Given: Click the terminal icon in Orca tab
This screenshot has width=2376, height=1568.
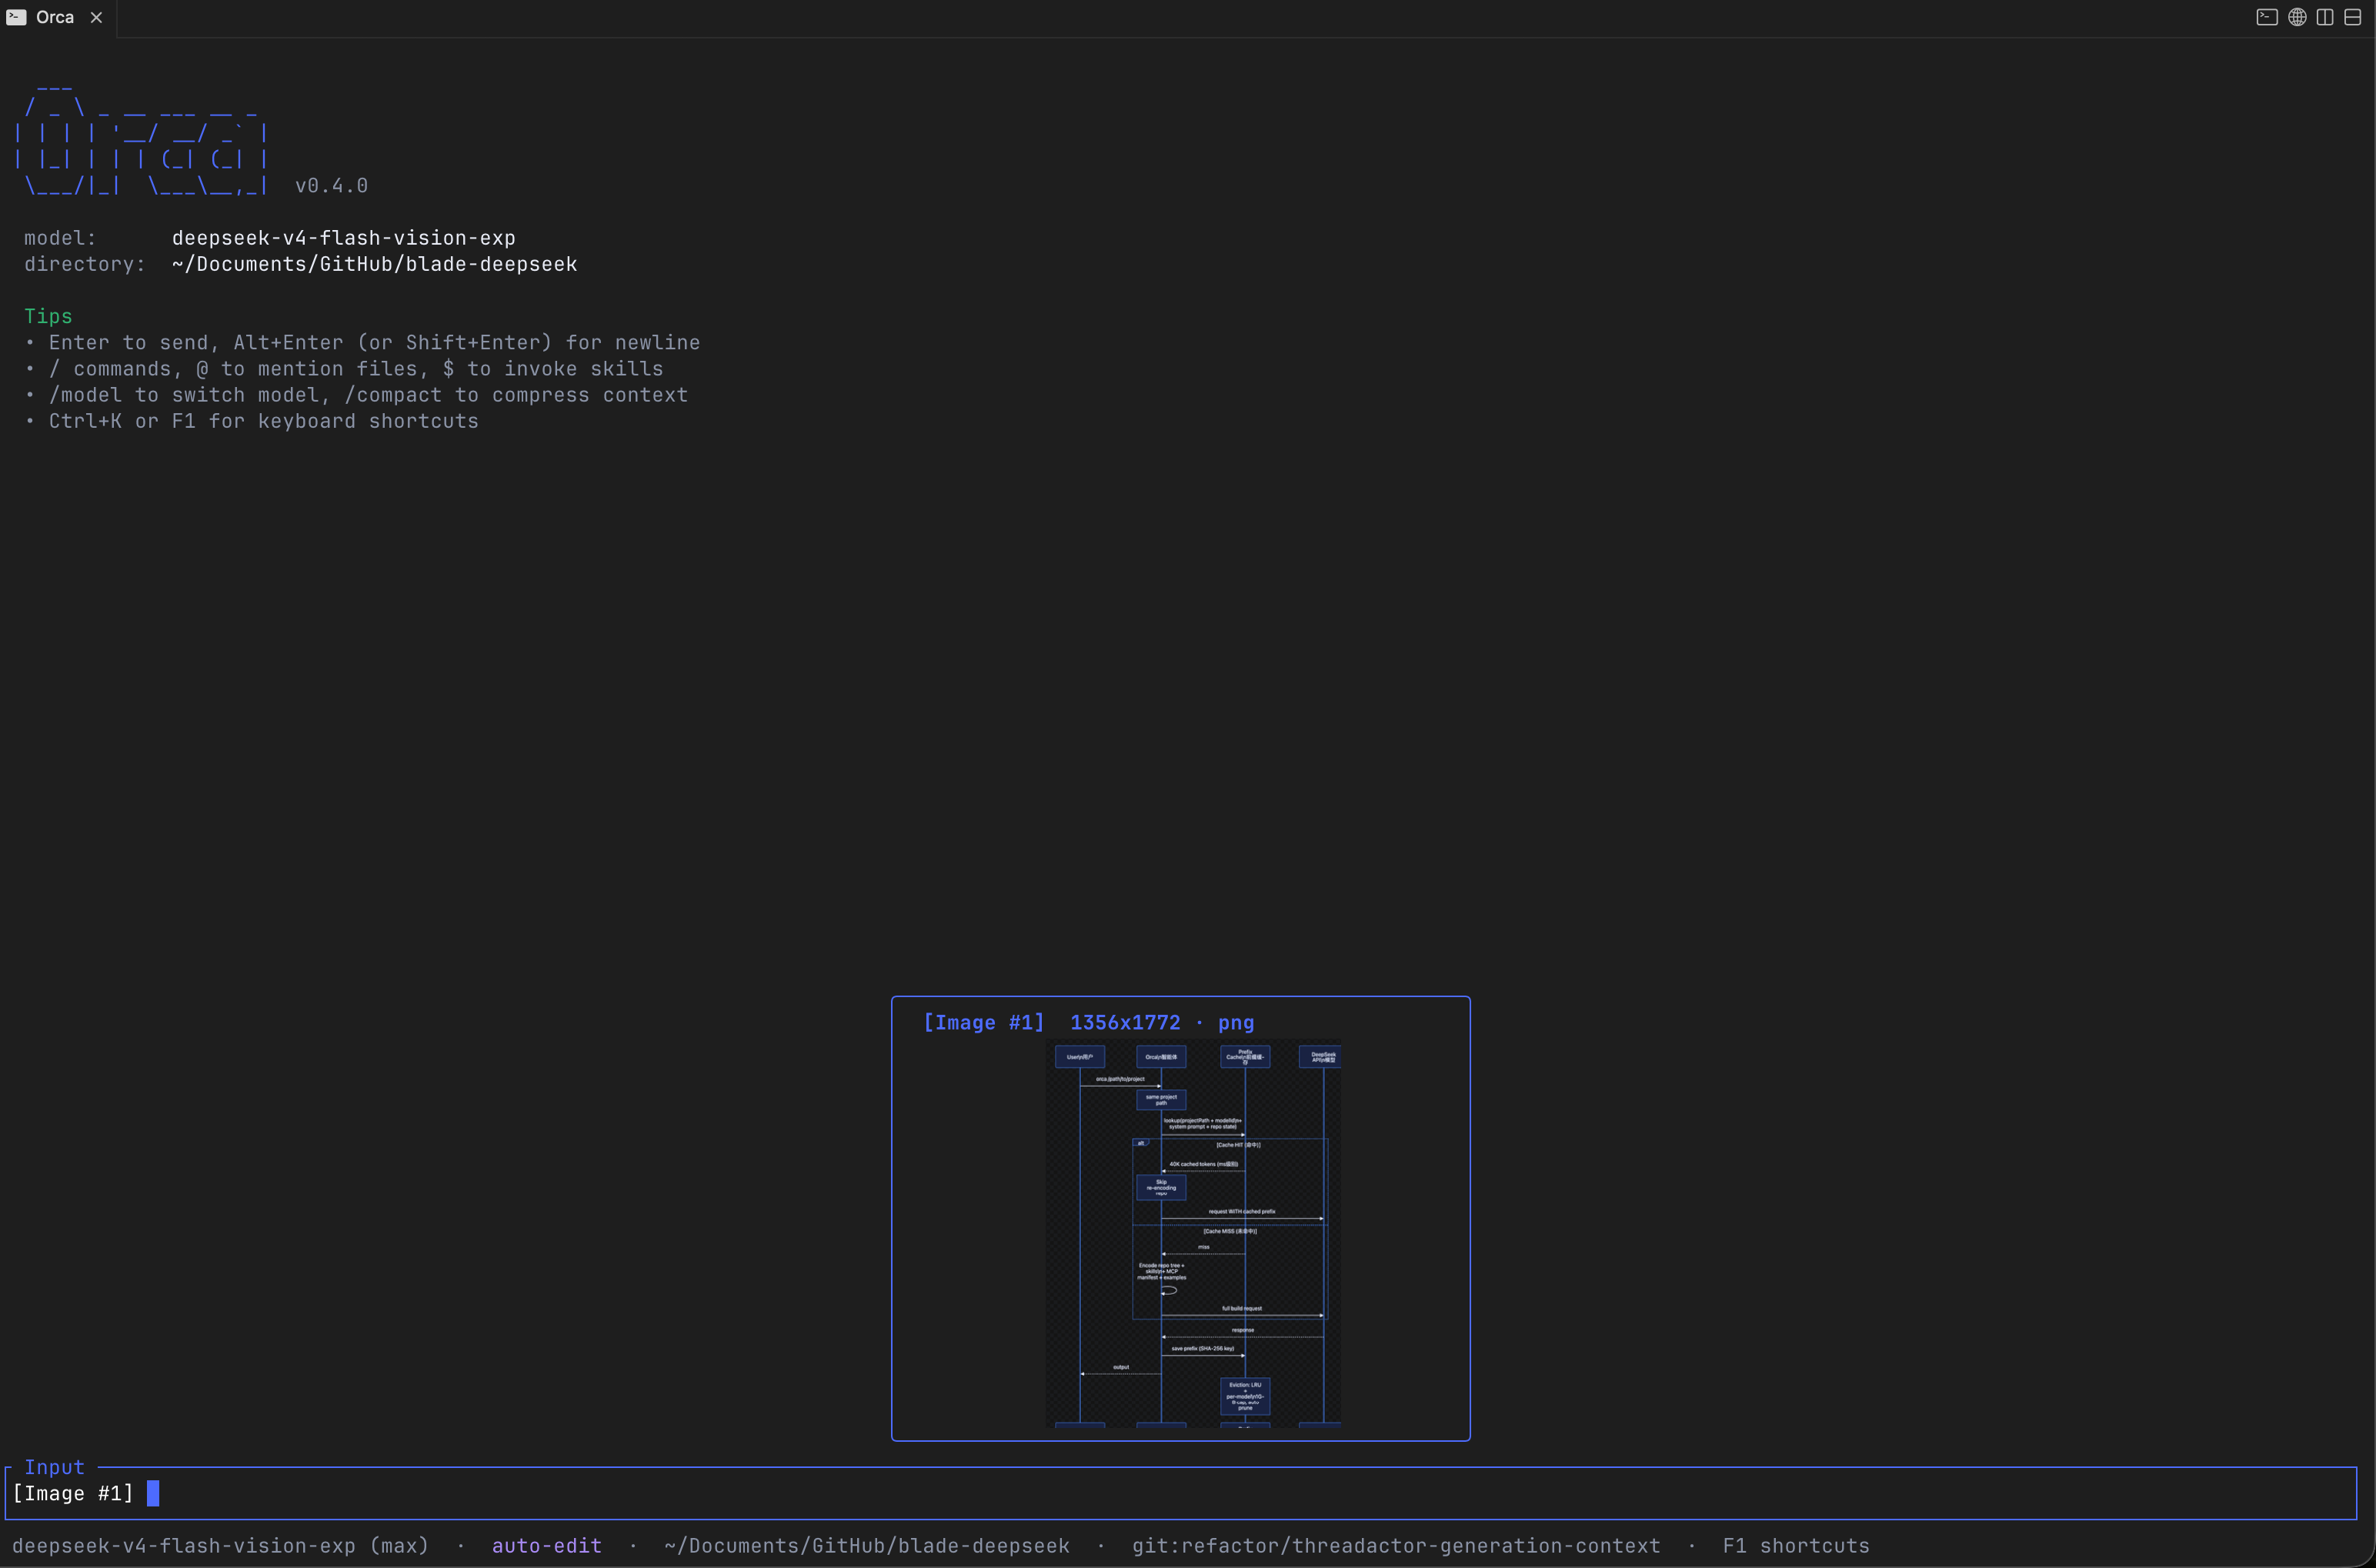Looking at the screenshot, I should coord(16,17).
